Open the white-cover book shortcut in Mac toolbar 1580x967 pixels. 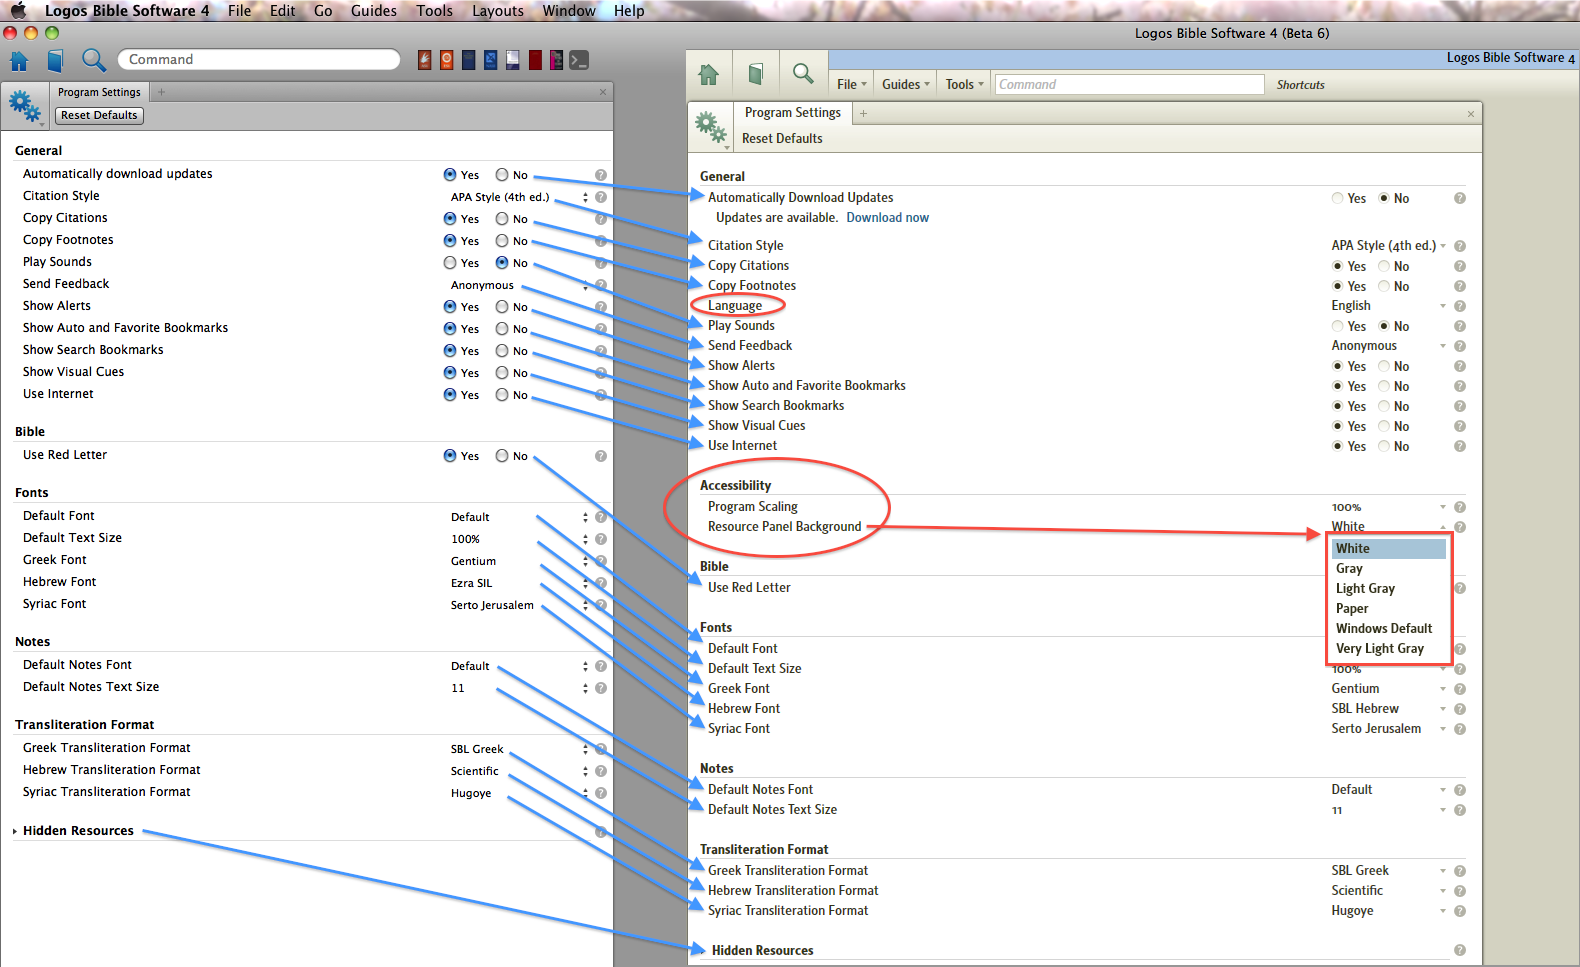(x=512, y=60)
